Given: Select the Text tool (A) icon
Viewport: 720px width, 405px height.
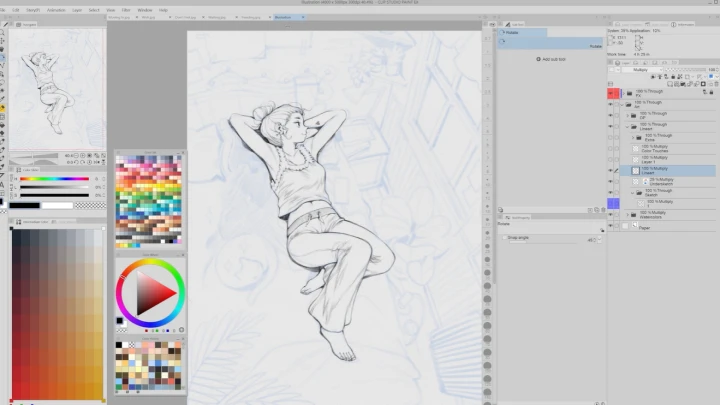Looking at the screenshot, I should (2, 184).
